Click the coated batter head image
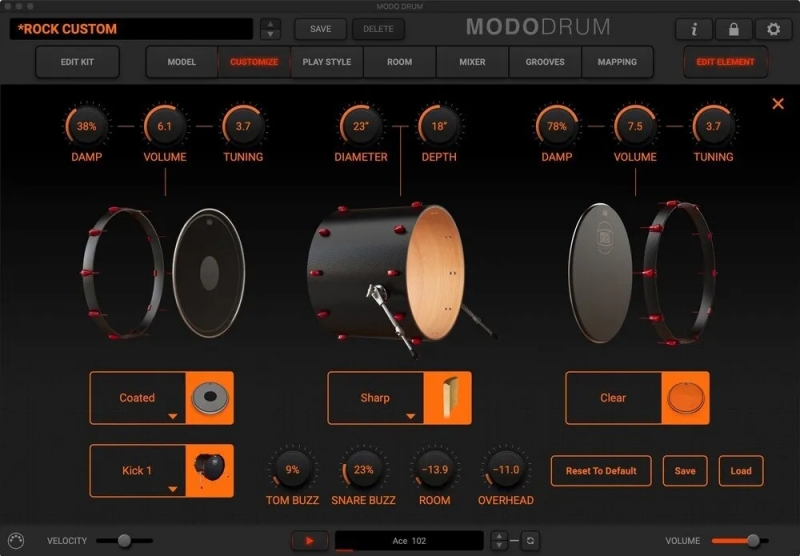Viewport: 800px width, 556px height. (x=209, y=273)
